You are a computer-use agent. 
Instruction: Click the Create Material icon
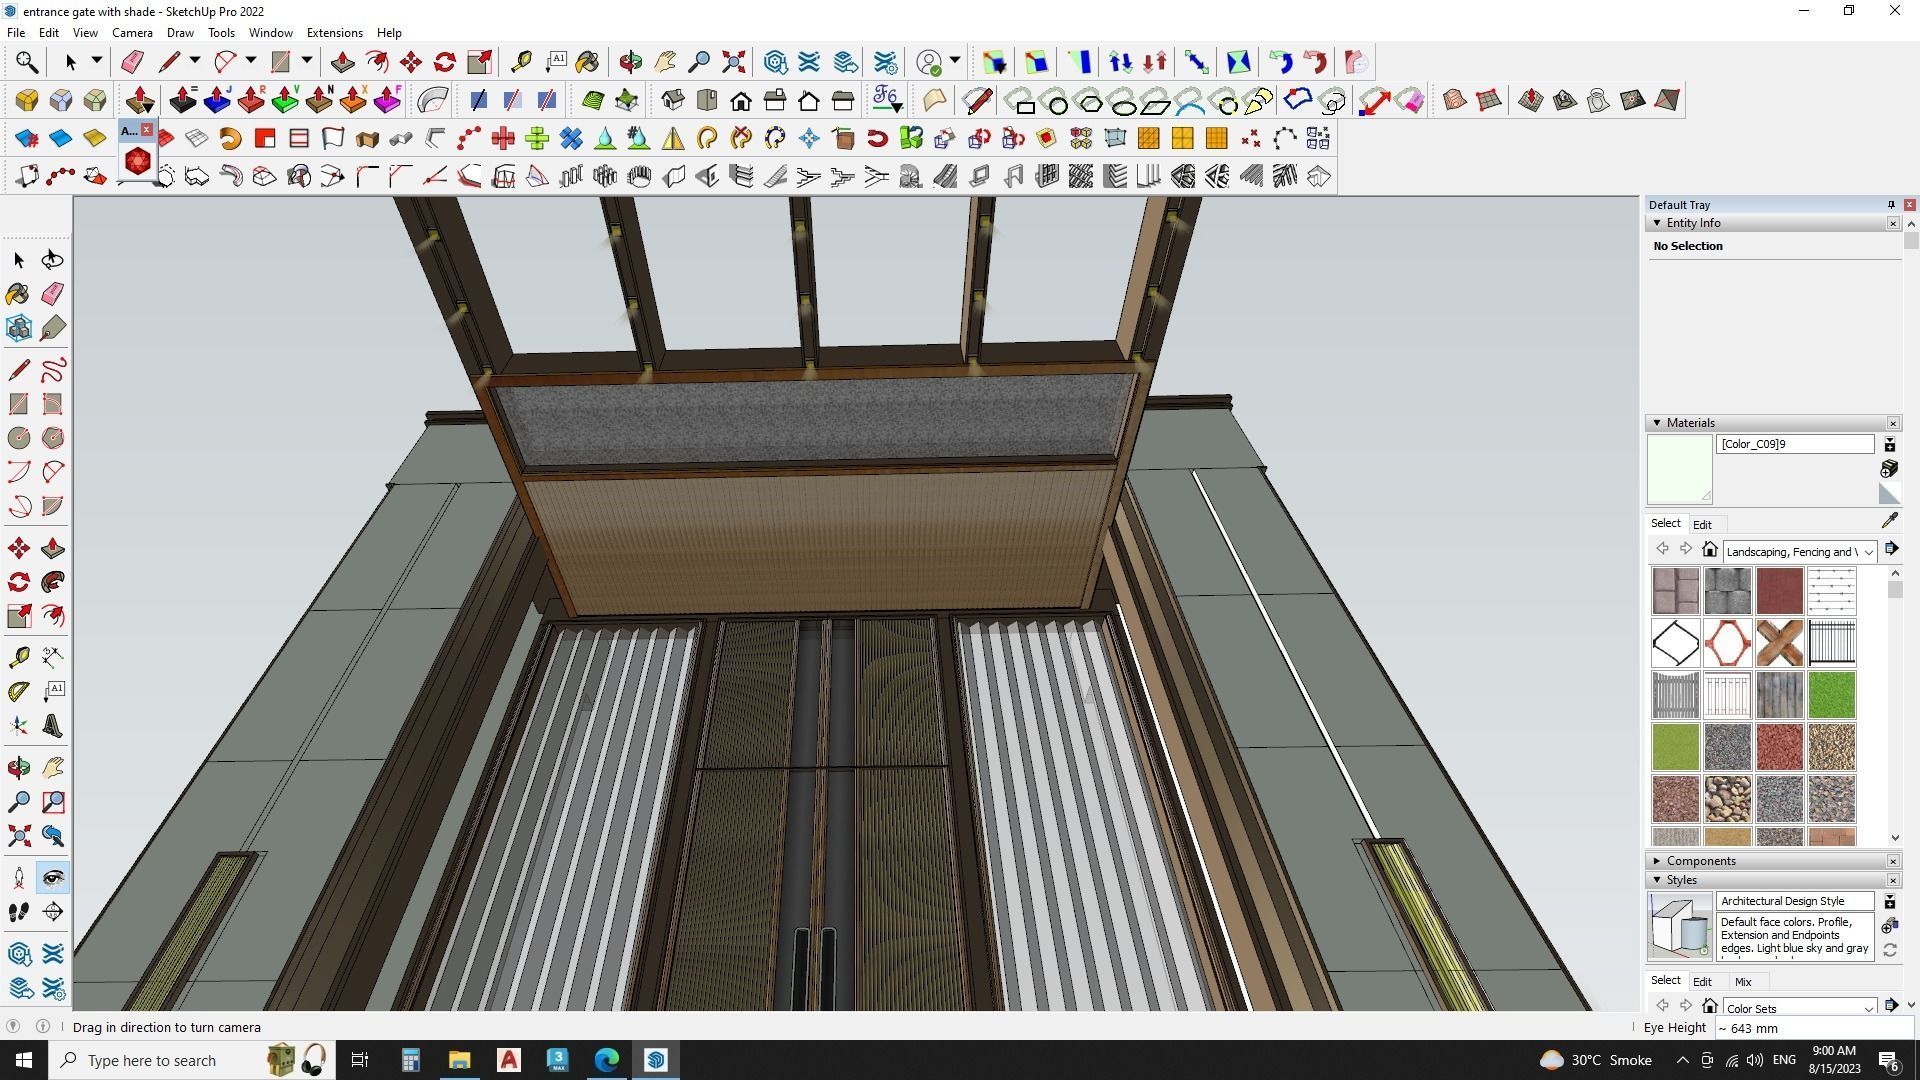pyautogui.click(x=1889, y=469)
